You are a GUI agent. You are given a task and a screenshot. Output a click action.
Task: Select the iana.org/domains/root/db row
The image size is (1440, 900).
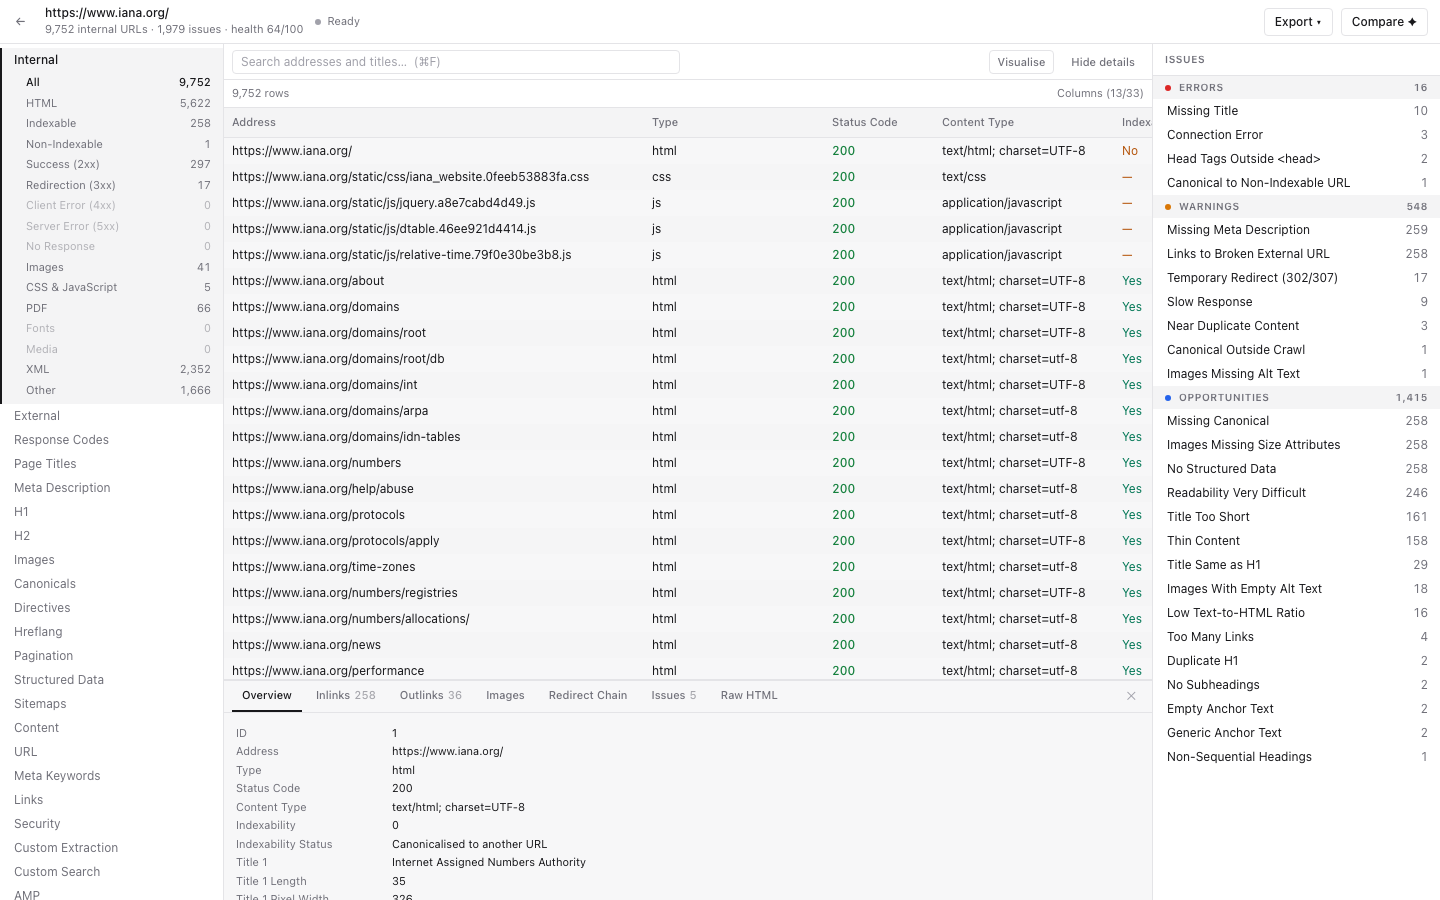(688, 359)
